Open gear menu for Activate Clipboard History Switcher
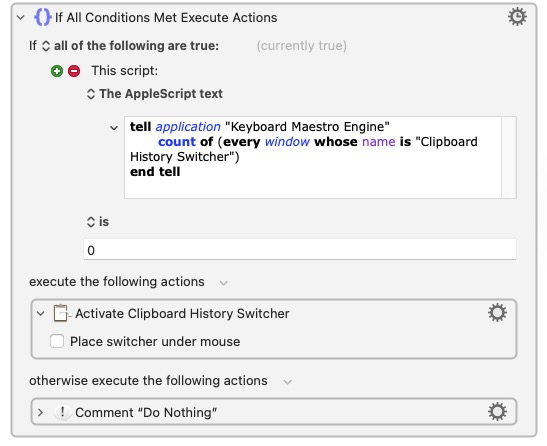This screenshot has width=547, height=446. 497,313
